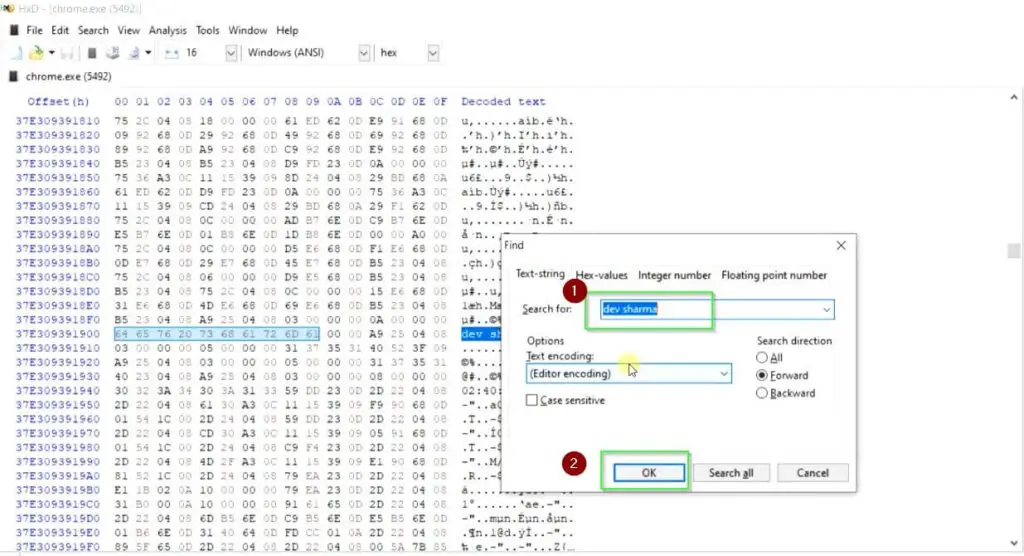Click Cancel in the Find dialog
Screen dimensions: 1024x556
(812, 472)
